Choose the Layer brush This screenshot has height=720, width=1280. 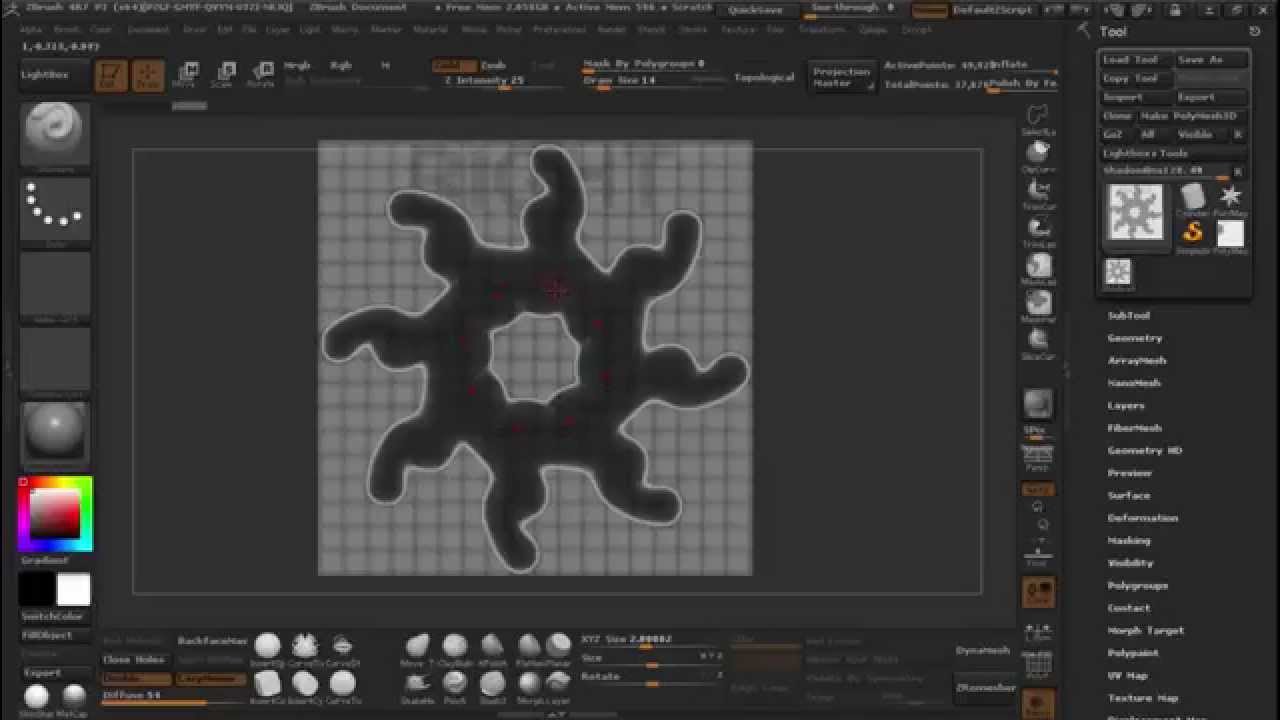[x=559, y=686]
